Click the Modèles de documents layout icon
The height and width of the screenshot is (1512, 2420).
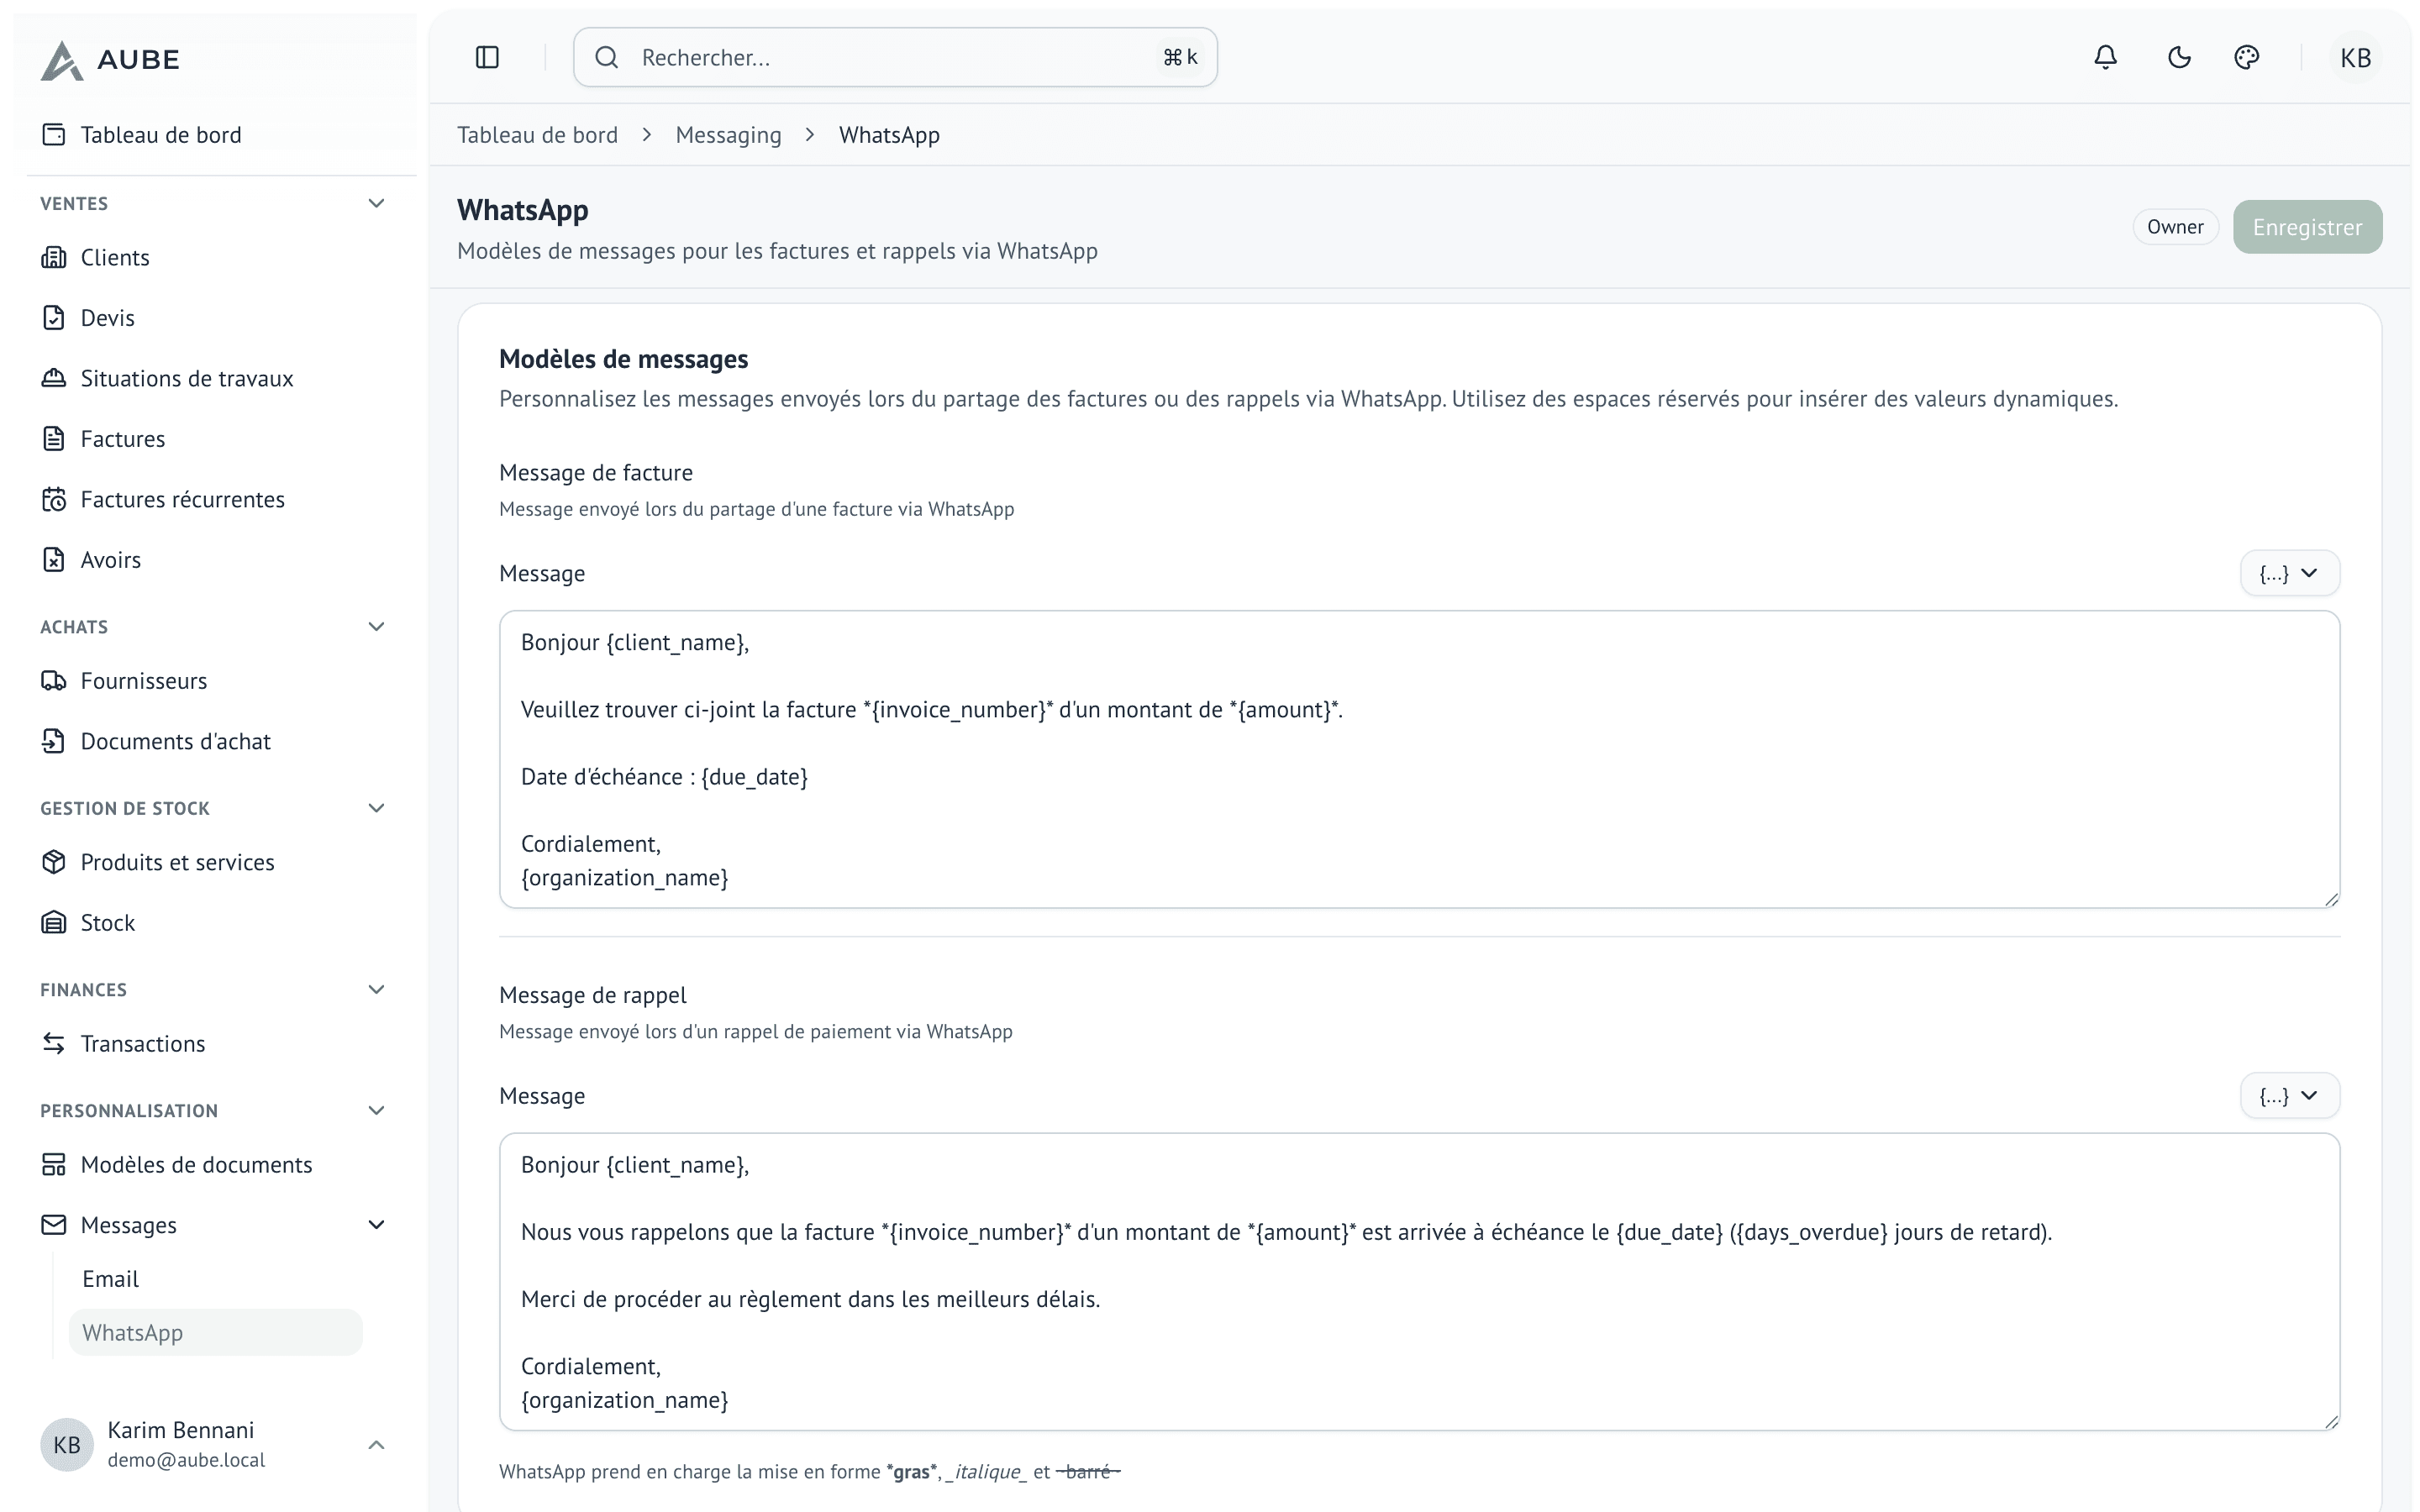54,1165
